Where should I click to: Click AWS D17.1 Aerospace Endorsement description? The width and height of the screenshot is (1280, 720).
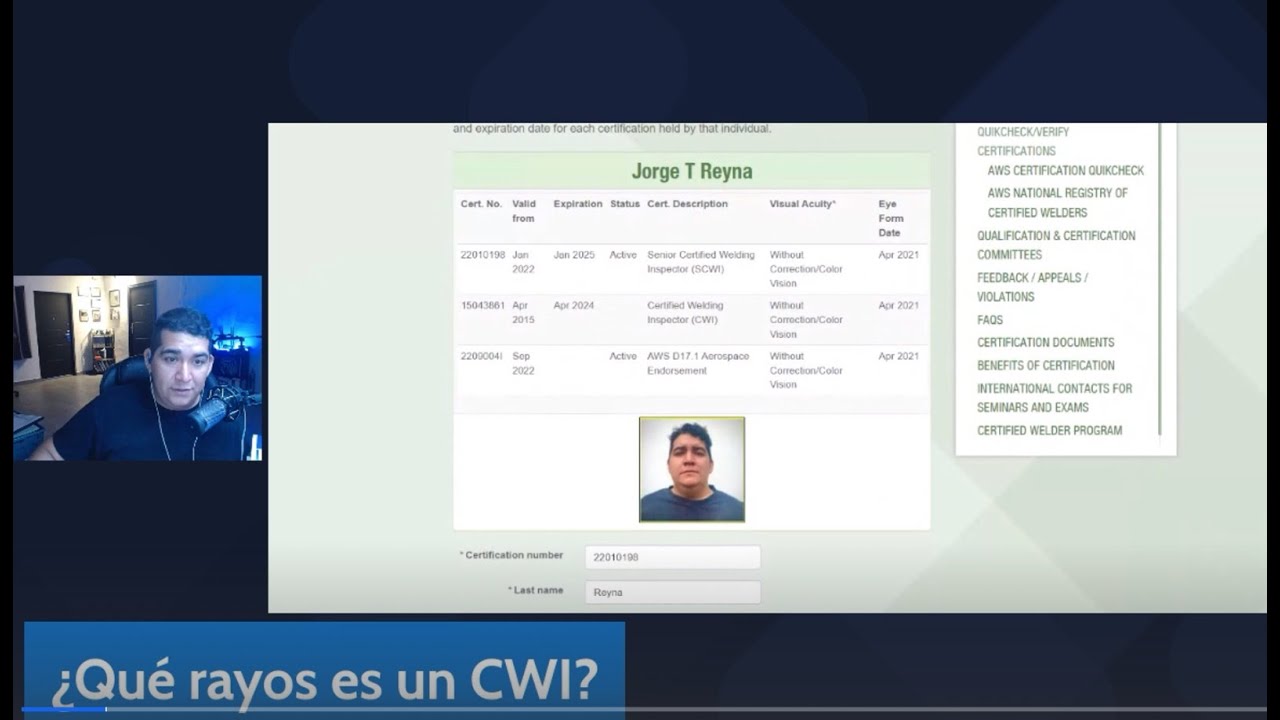(698, 364)
